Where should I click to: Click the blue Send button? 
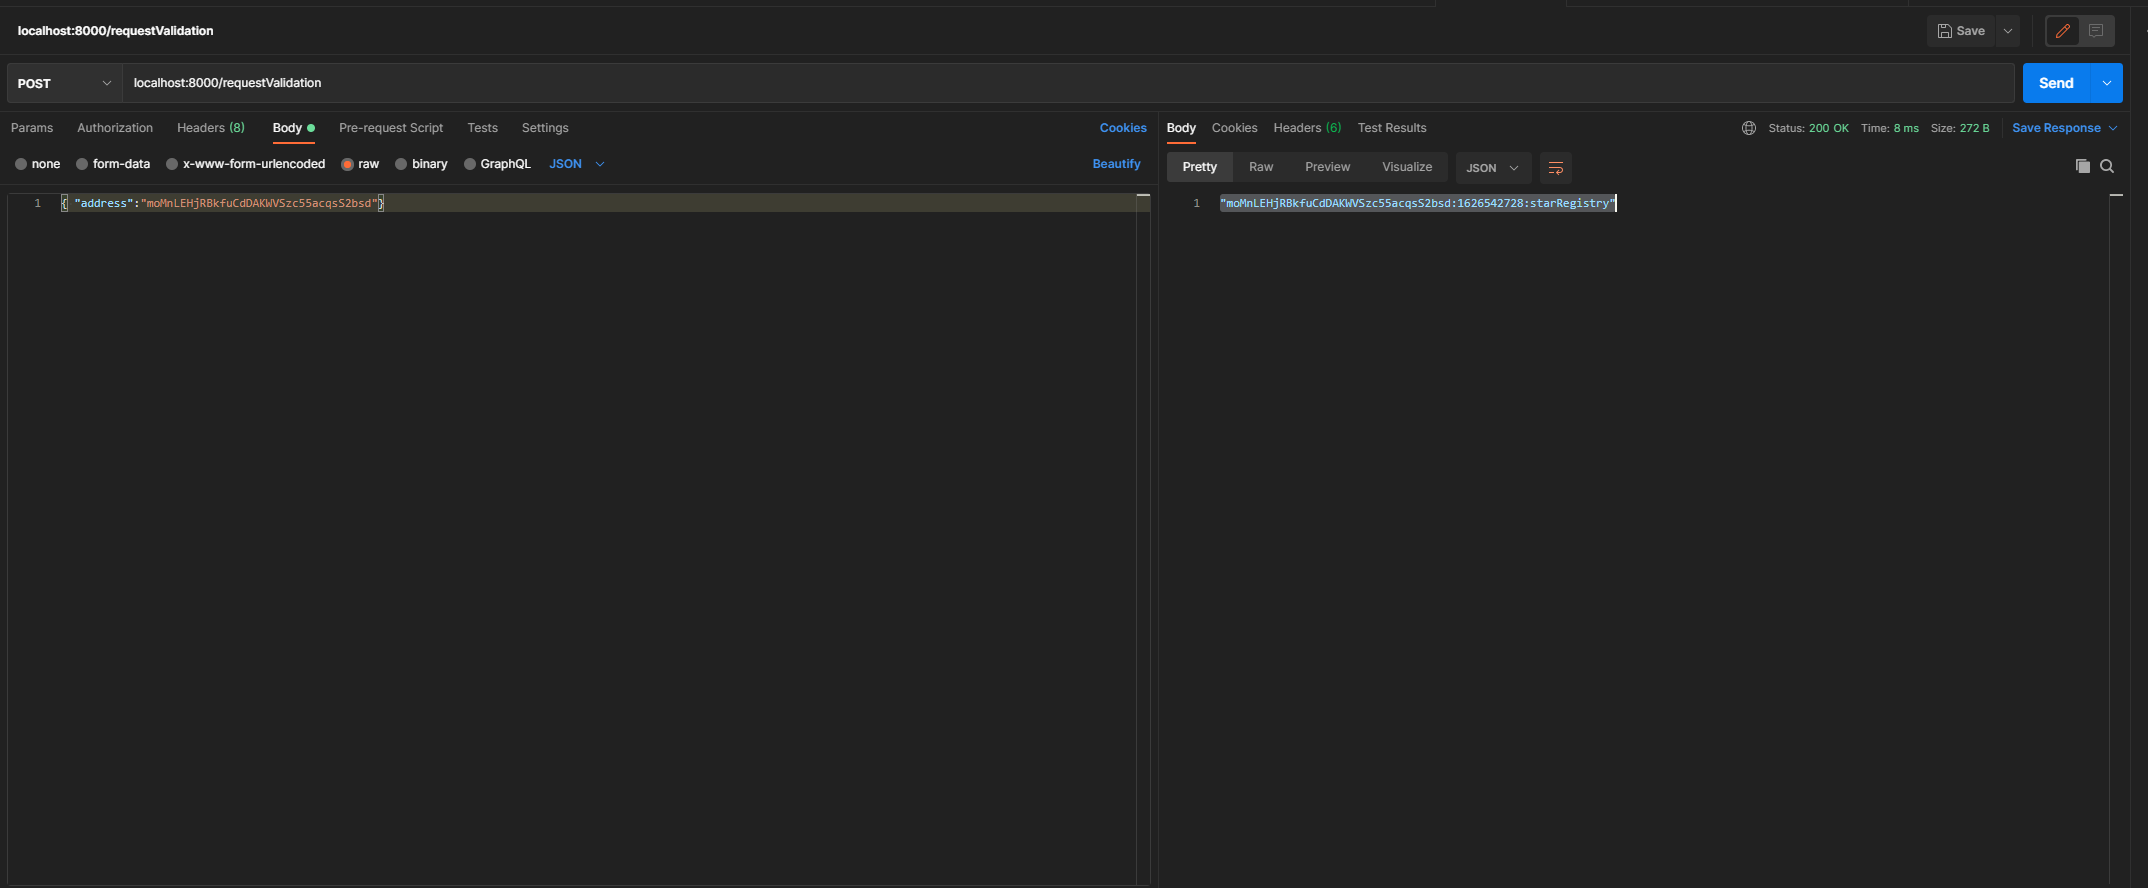(2056, 83)
